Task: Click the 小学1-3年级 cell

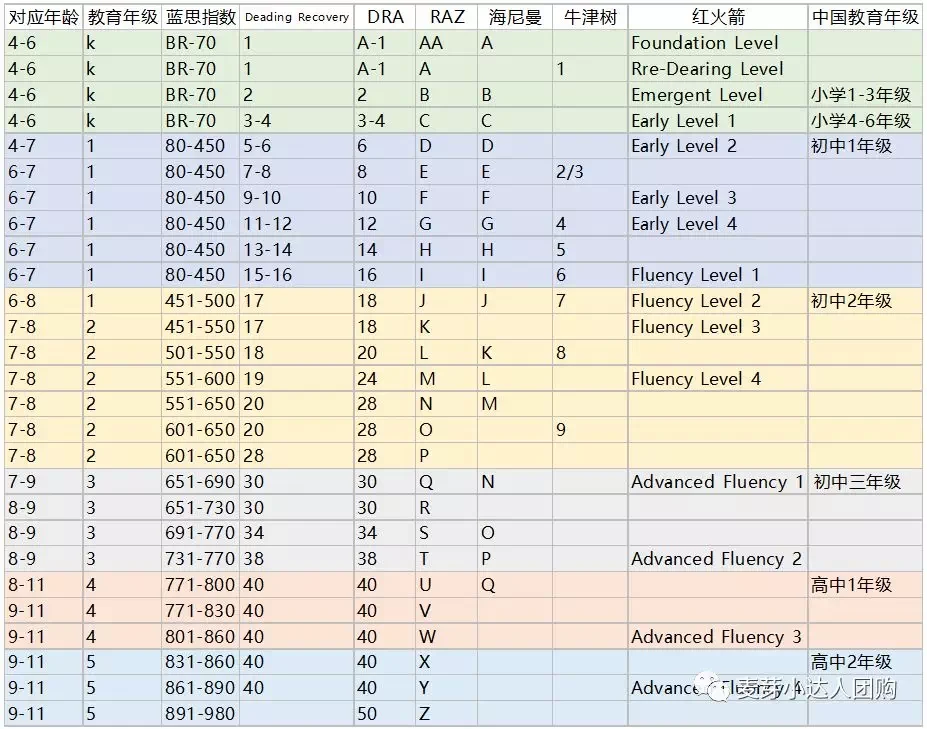Action: point(865,95)
